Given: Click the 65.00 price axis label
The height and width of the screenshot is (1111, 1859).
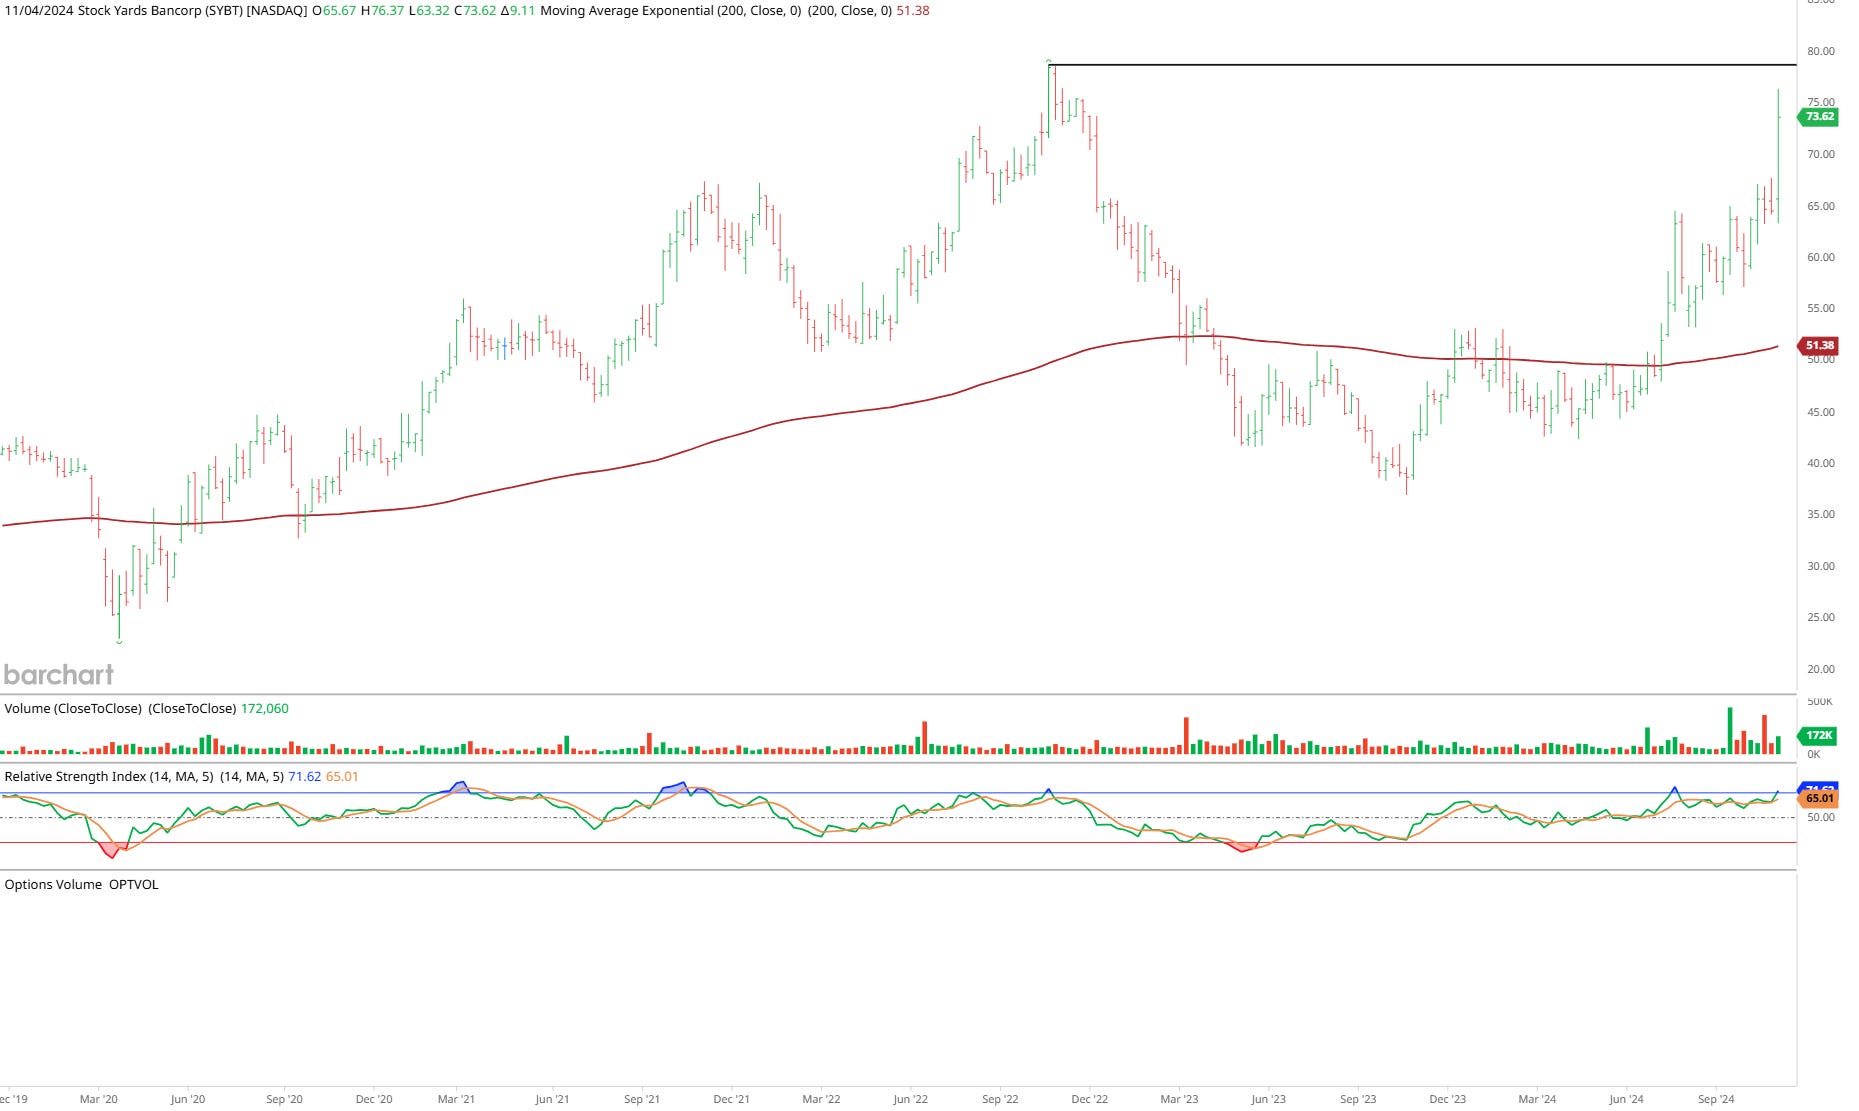Looking at the screenshot, I should [x=1821, y=206].
